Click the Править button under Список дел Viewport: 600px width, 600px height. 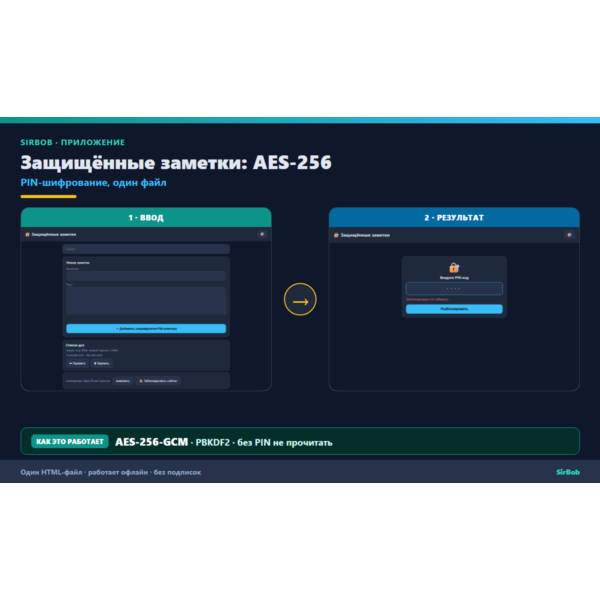pyautogui.click(x=77, y=363)
